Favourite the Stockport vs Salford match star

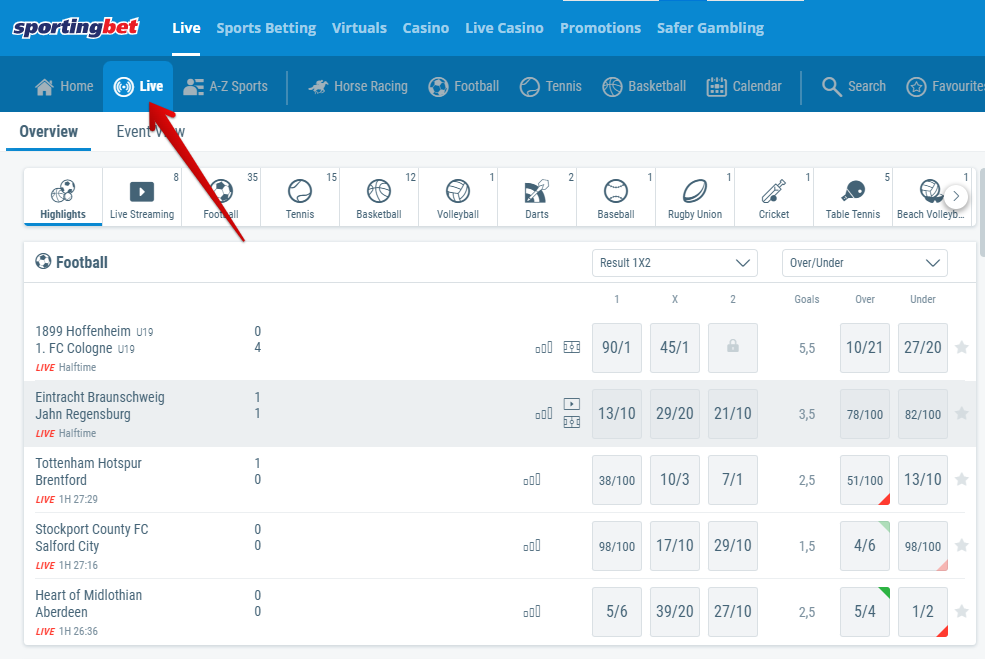962,545
